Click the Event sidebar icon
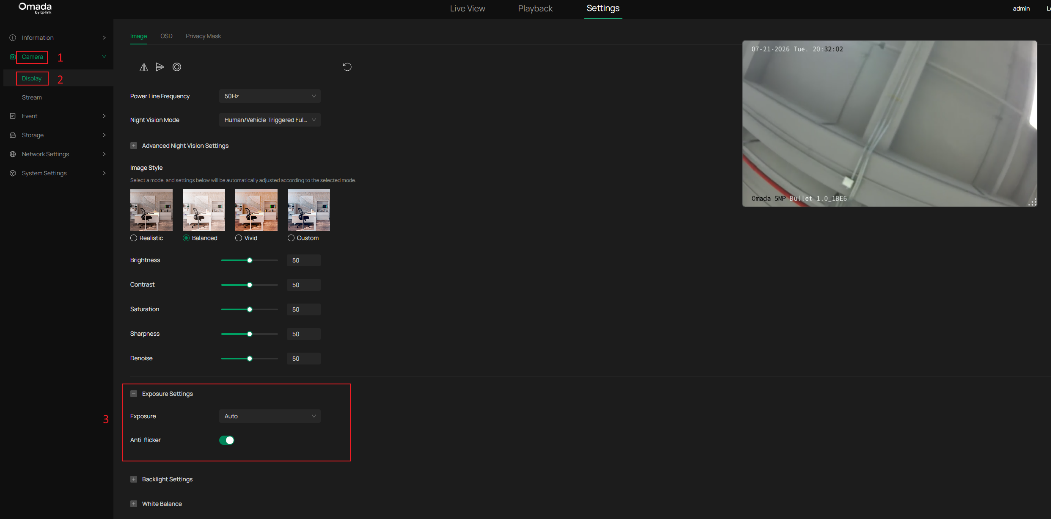Screen dimensions: 1051x519 (13, 116)
